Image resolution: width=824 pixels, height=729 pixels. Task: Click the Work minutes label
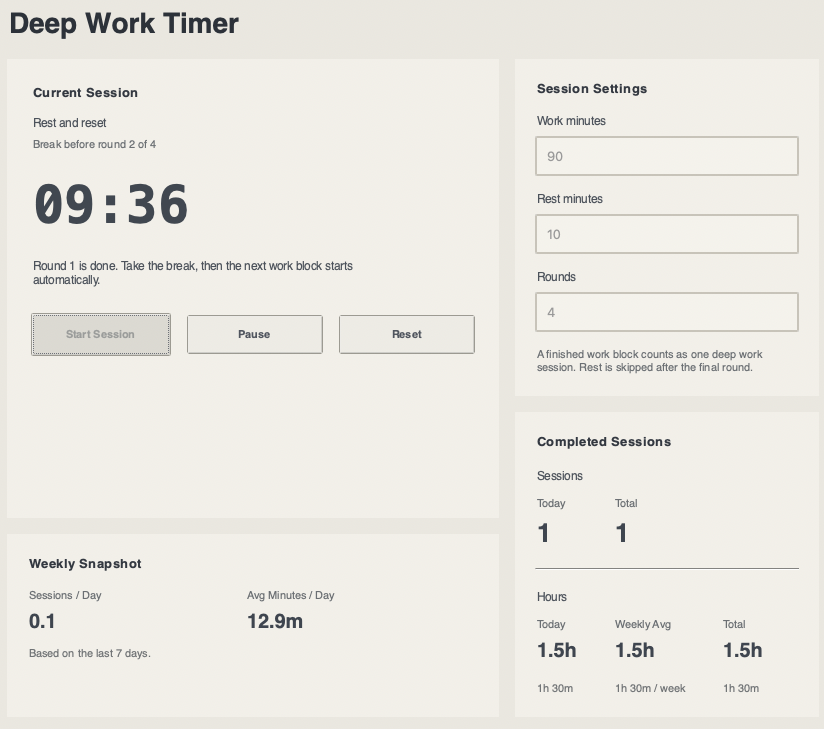pos(571,121)
